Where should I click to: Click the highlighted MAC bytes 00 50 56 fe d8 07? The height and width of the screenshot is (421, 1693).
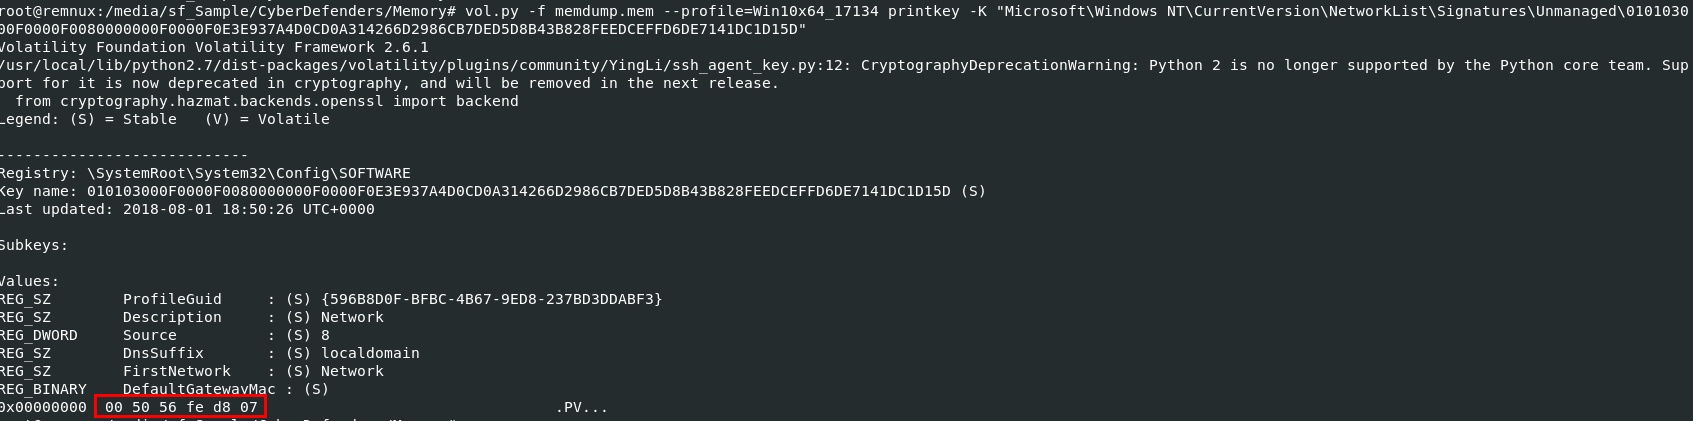click(x=181, y=407)
